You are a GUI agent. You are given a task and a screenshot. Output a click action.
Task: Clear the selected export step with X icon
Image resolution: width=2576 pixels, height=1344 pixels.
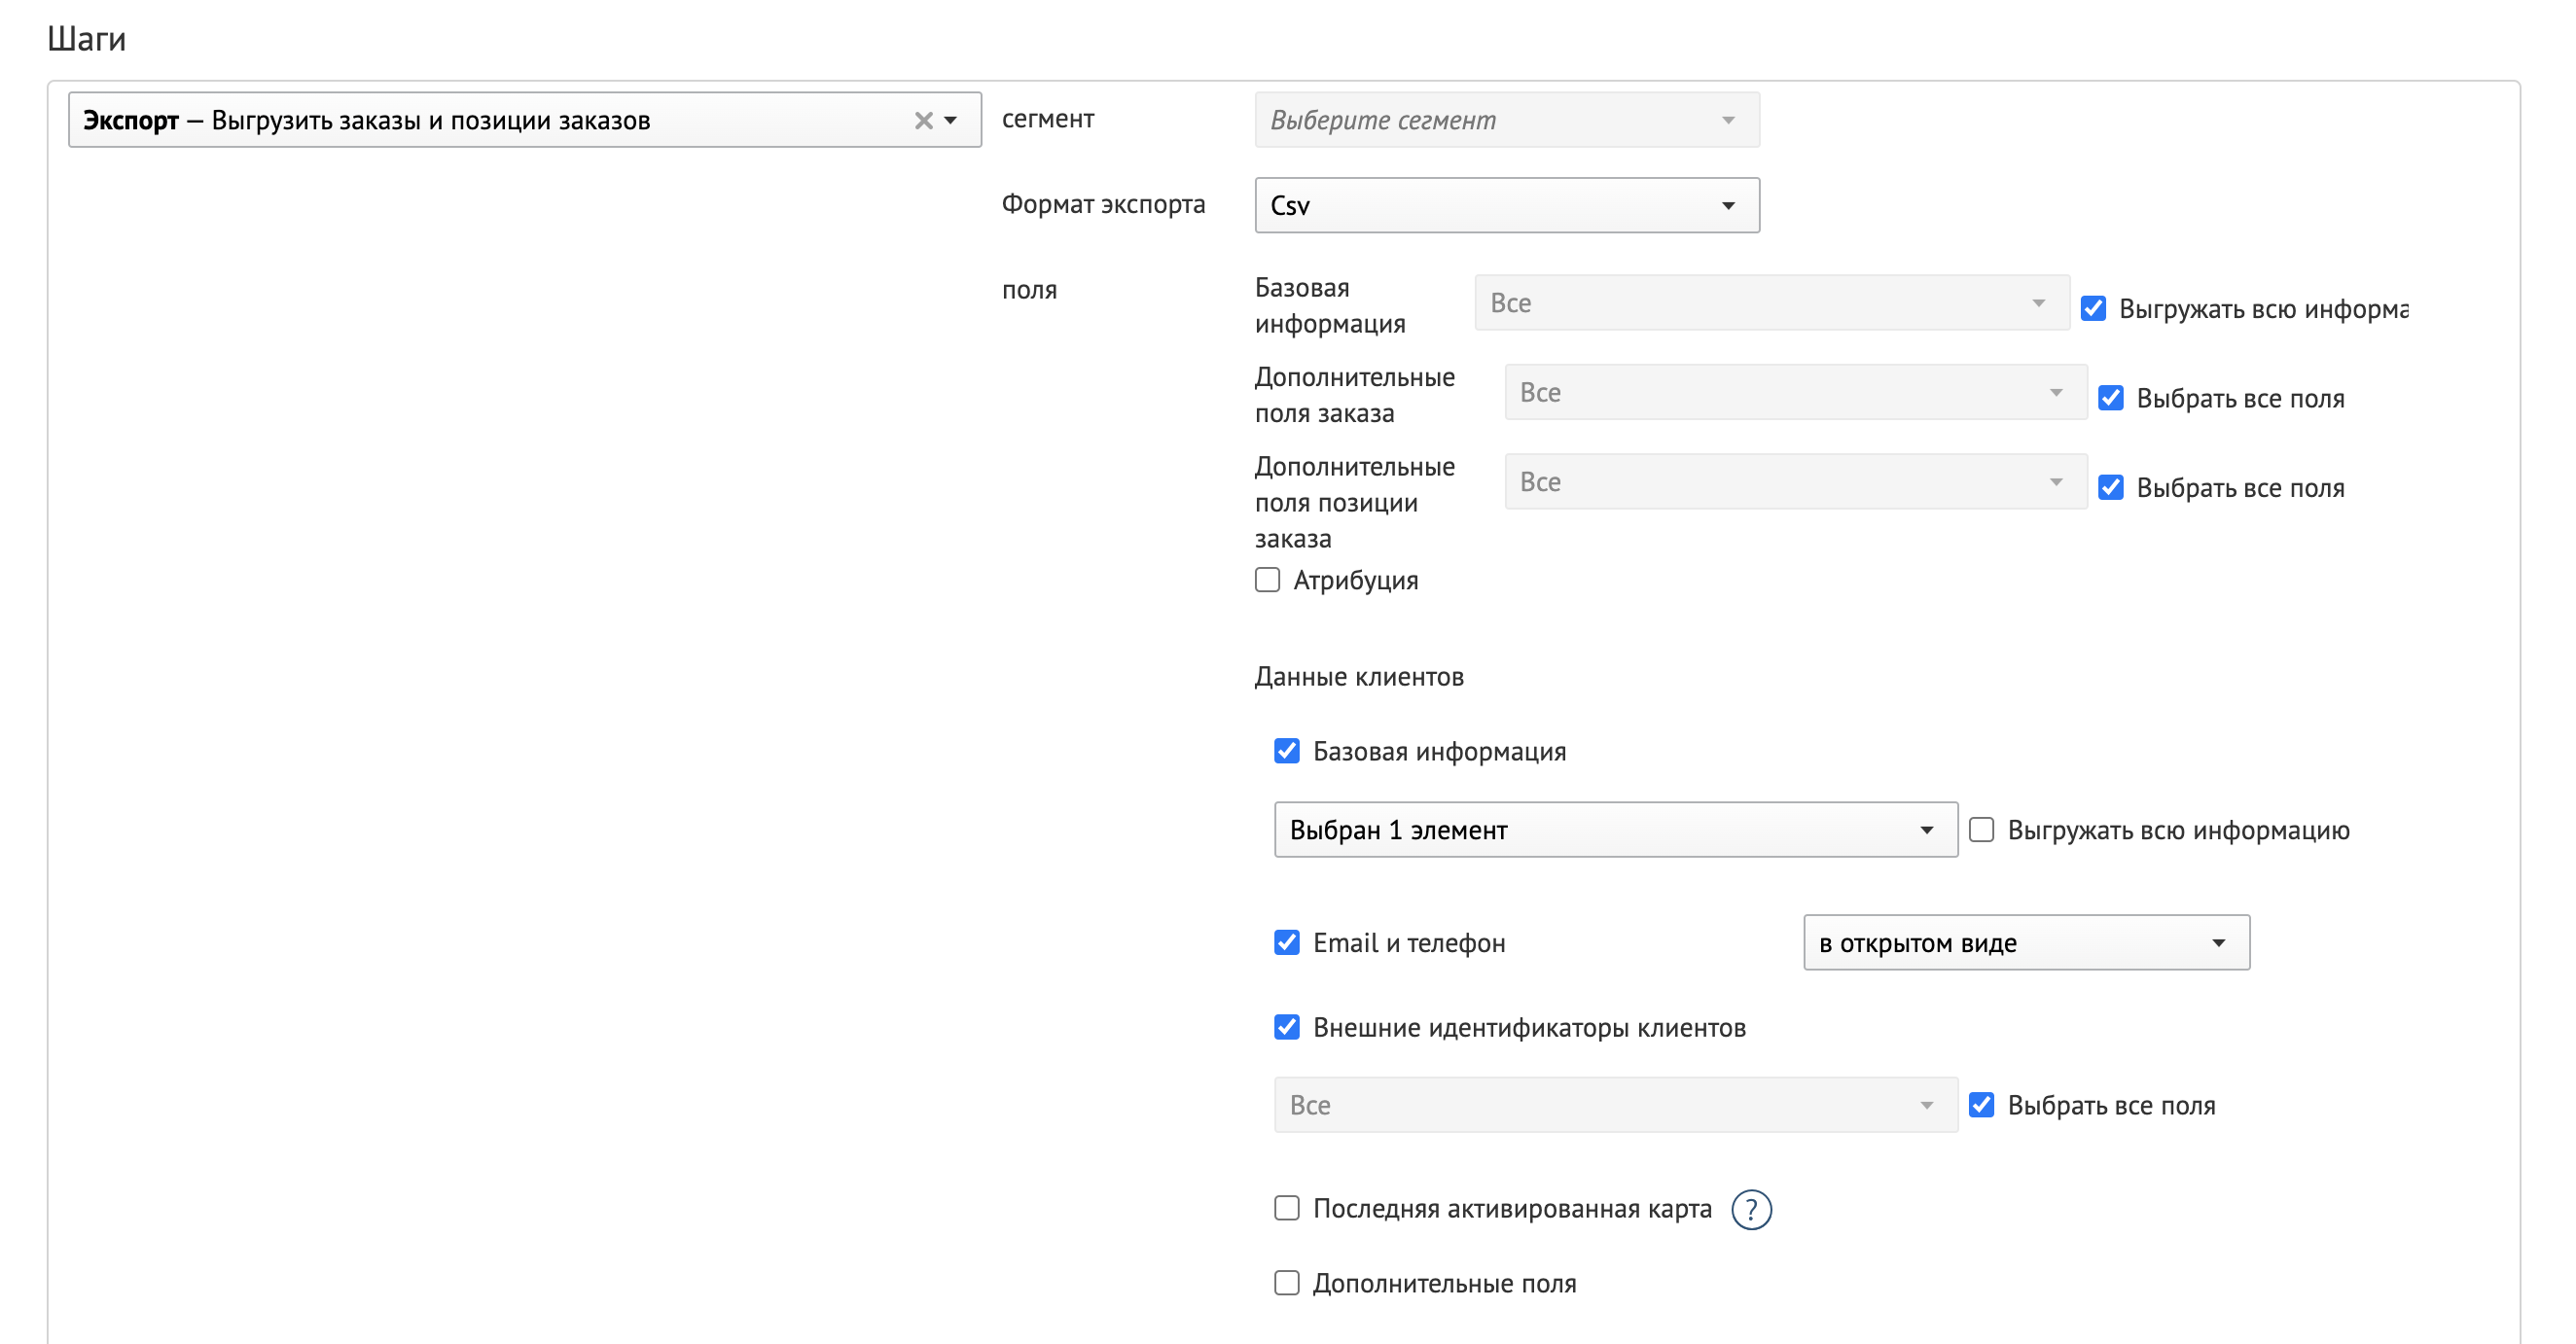click(923, 121)
